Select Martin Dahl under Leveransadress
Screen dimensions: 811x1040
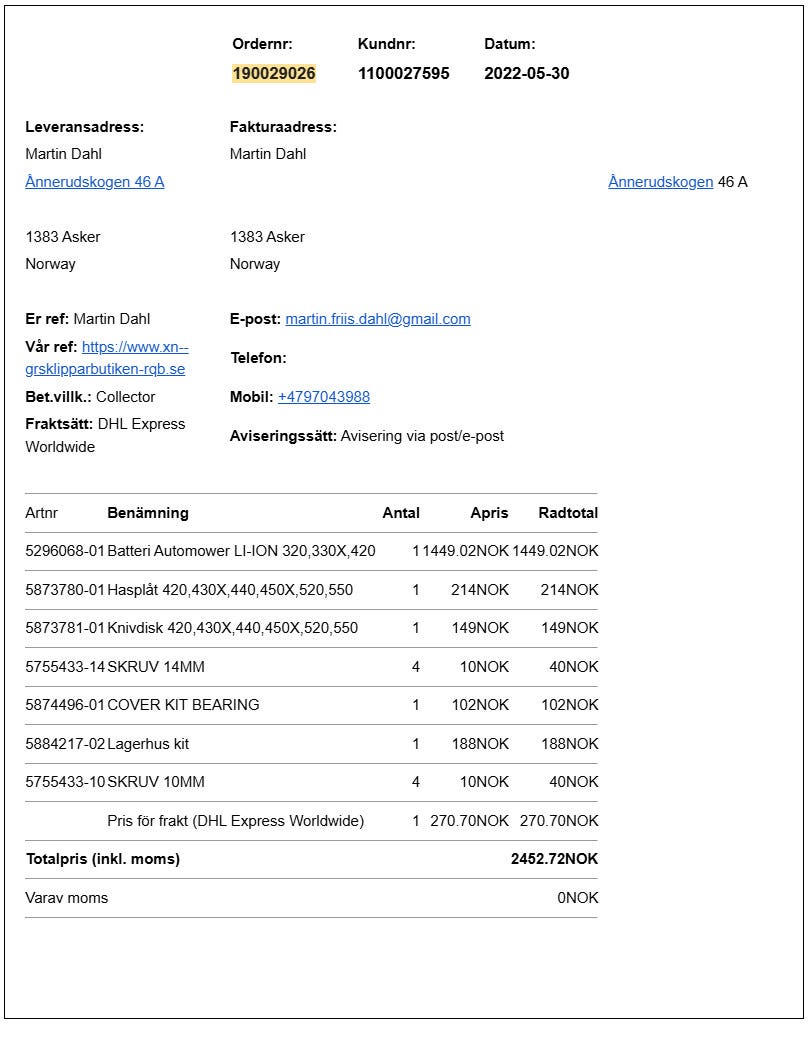pyautogui.click(x=64, y=154)
